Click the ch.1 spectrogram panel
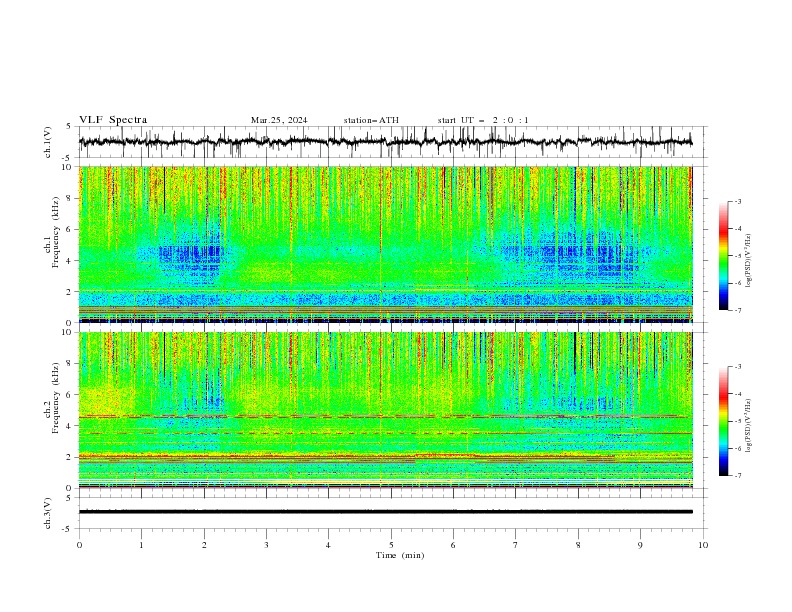 pos(385,244)
